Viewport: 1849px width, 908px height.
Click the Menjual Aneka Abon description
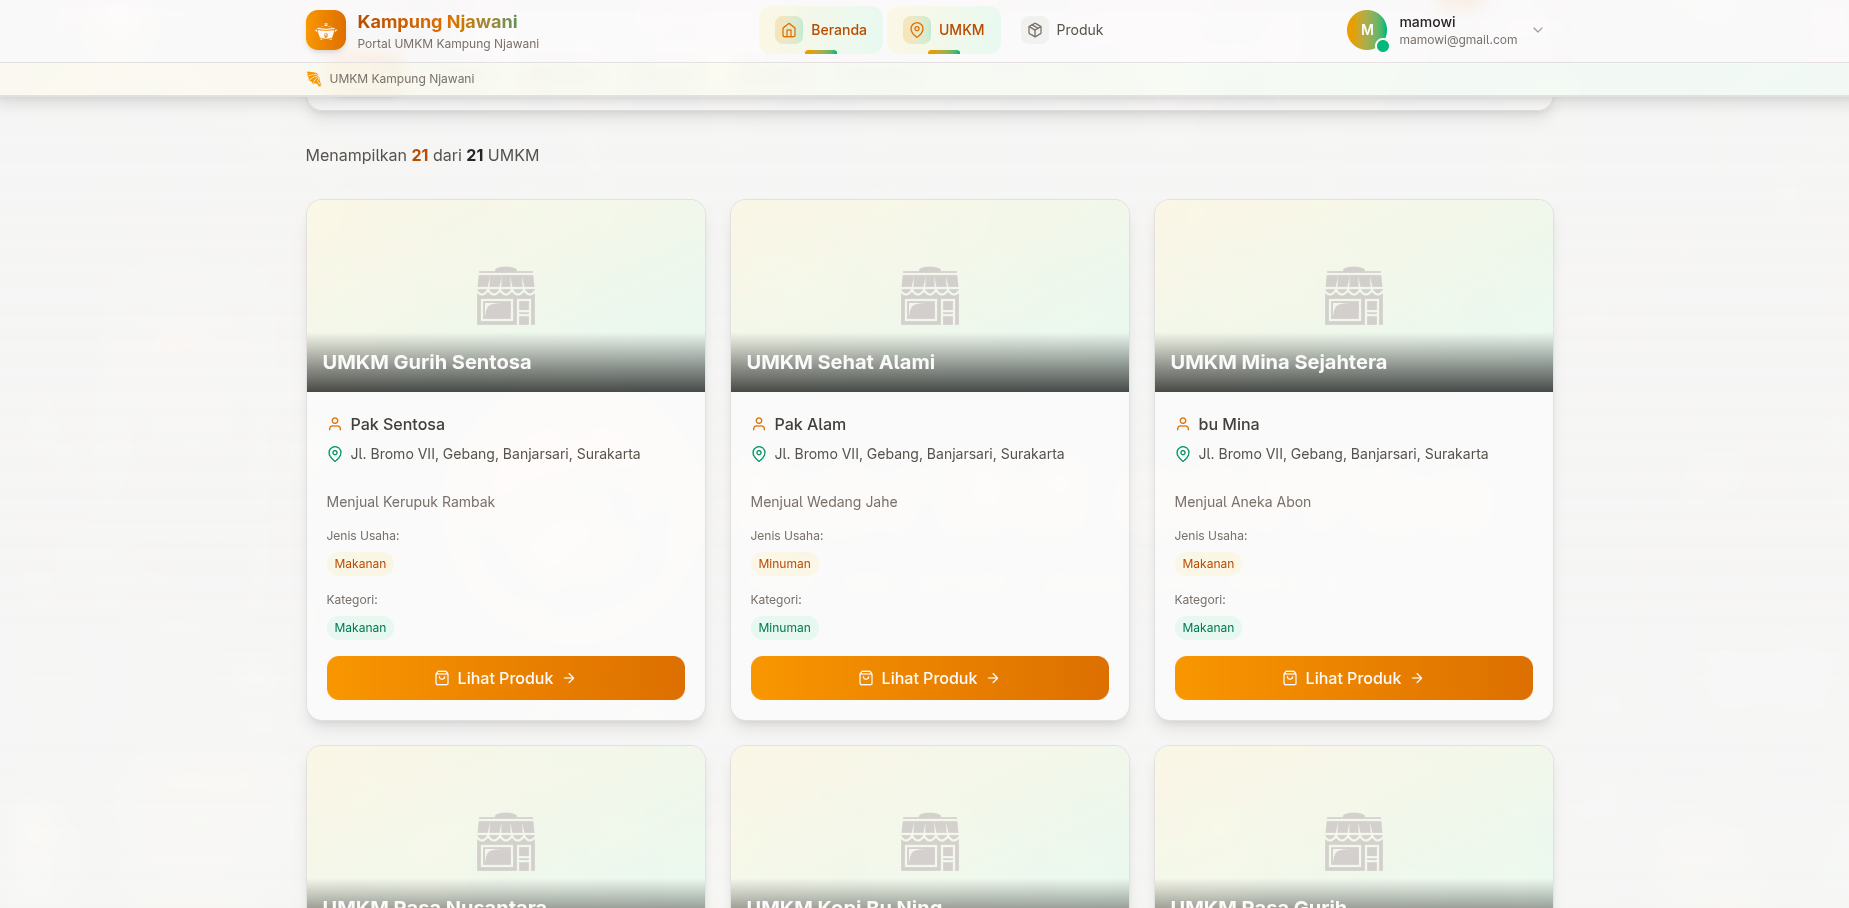pos(1243,502)
